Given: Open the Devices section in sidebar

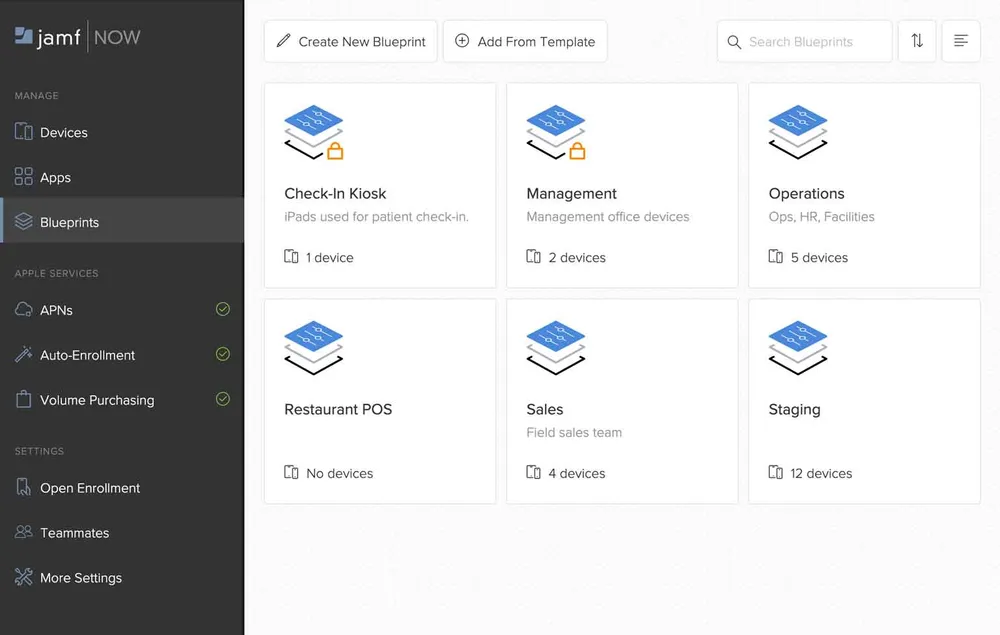Looking at the screenshot, I should pyautogui.click(x=64, y=133).
